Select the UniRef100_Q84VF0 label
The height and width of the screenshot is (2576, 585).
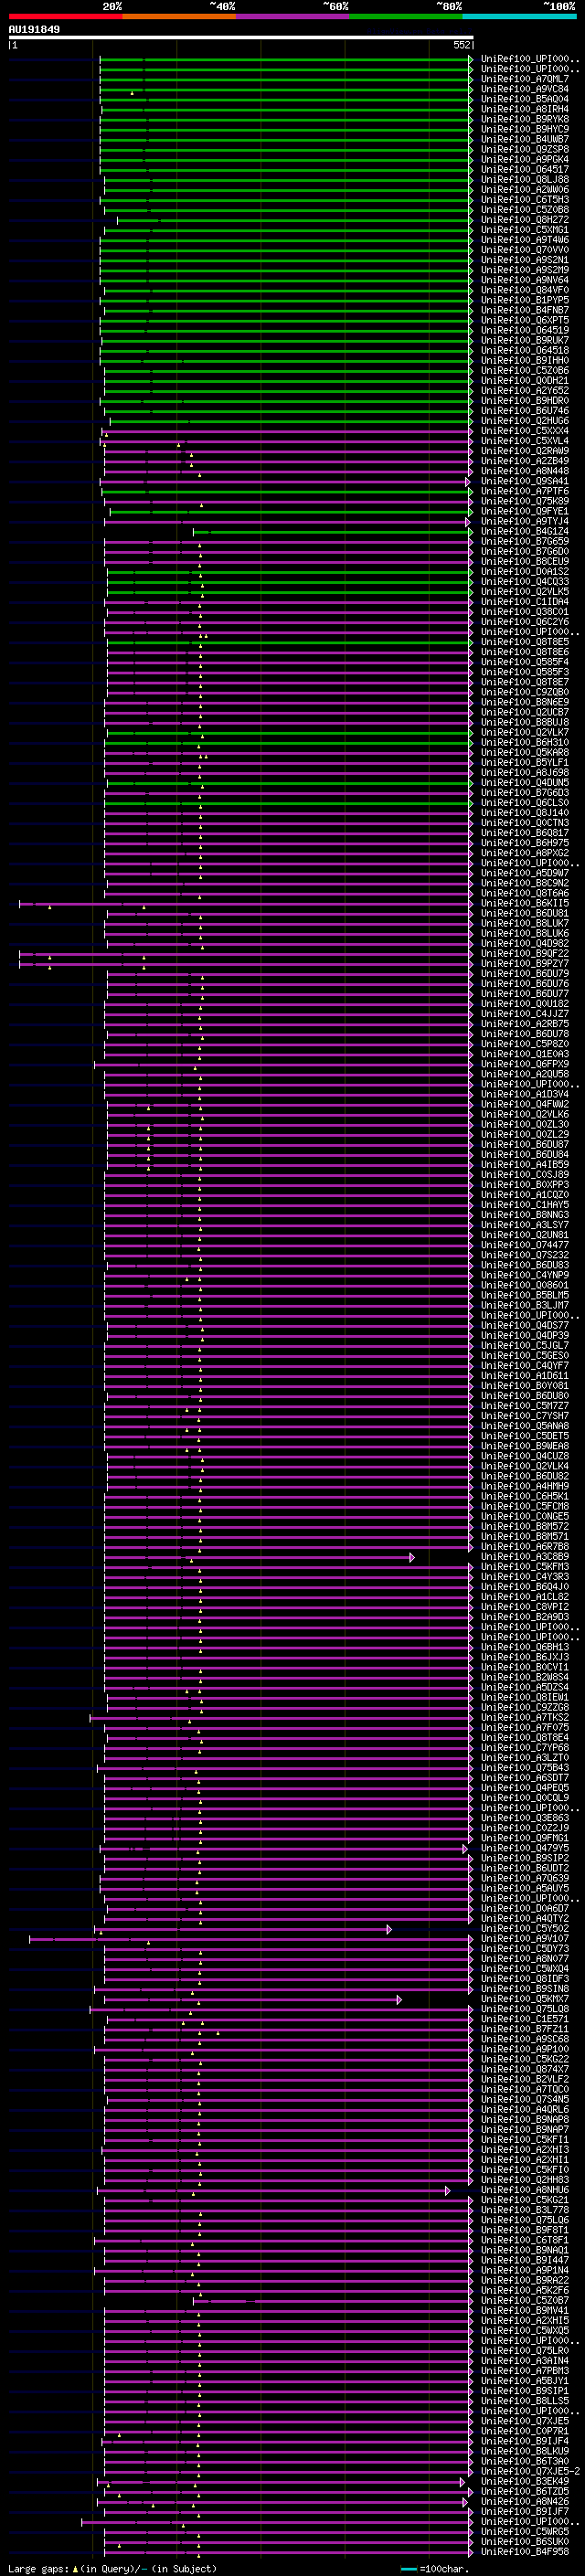tap(525, 290)
